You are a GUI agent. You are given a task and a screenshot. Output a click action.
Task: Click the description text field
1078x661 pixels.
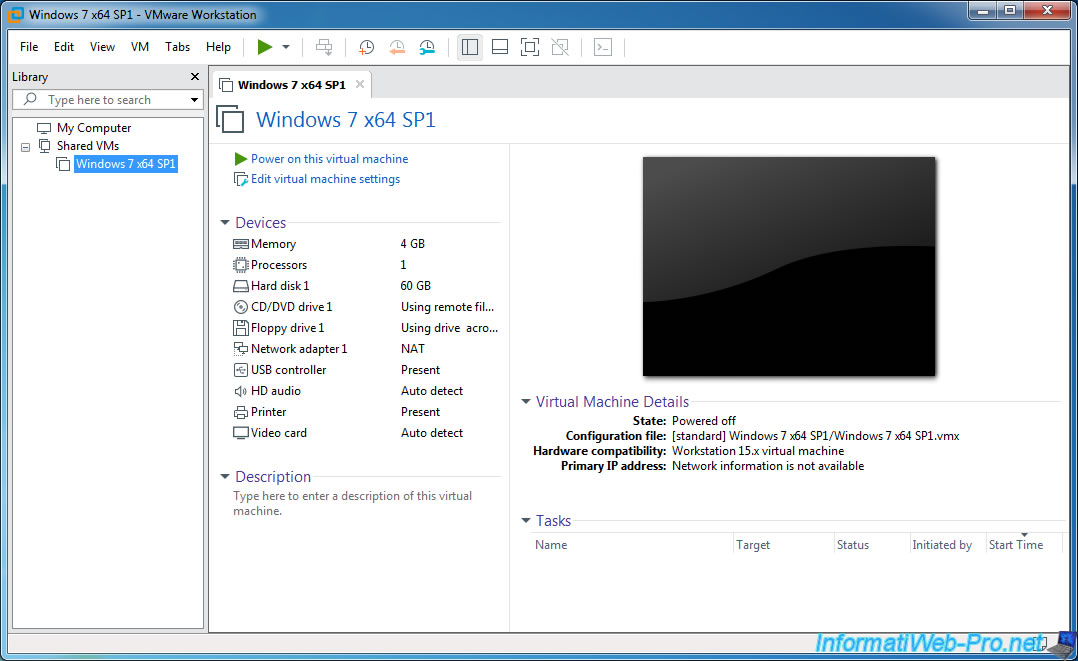pos(353,503)
